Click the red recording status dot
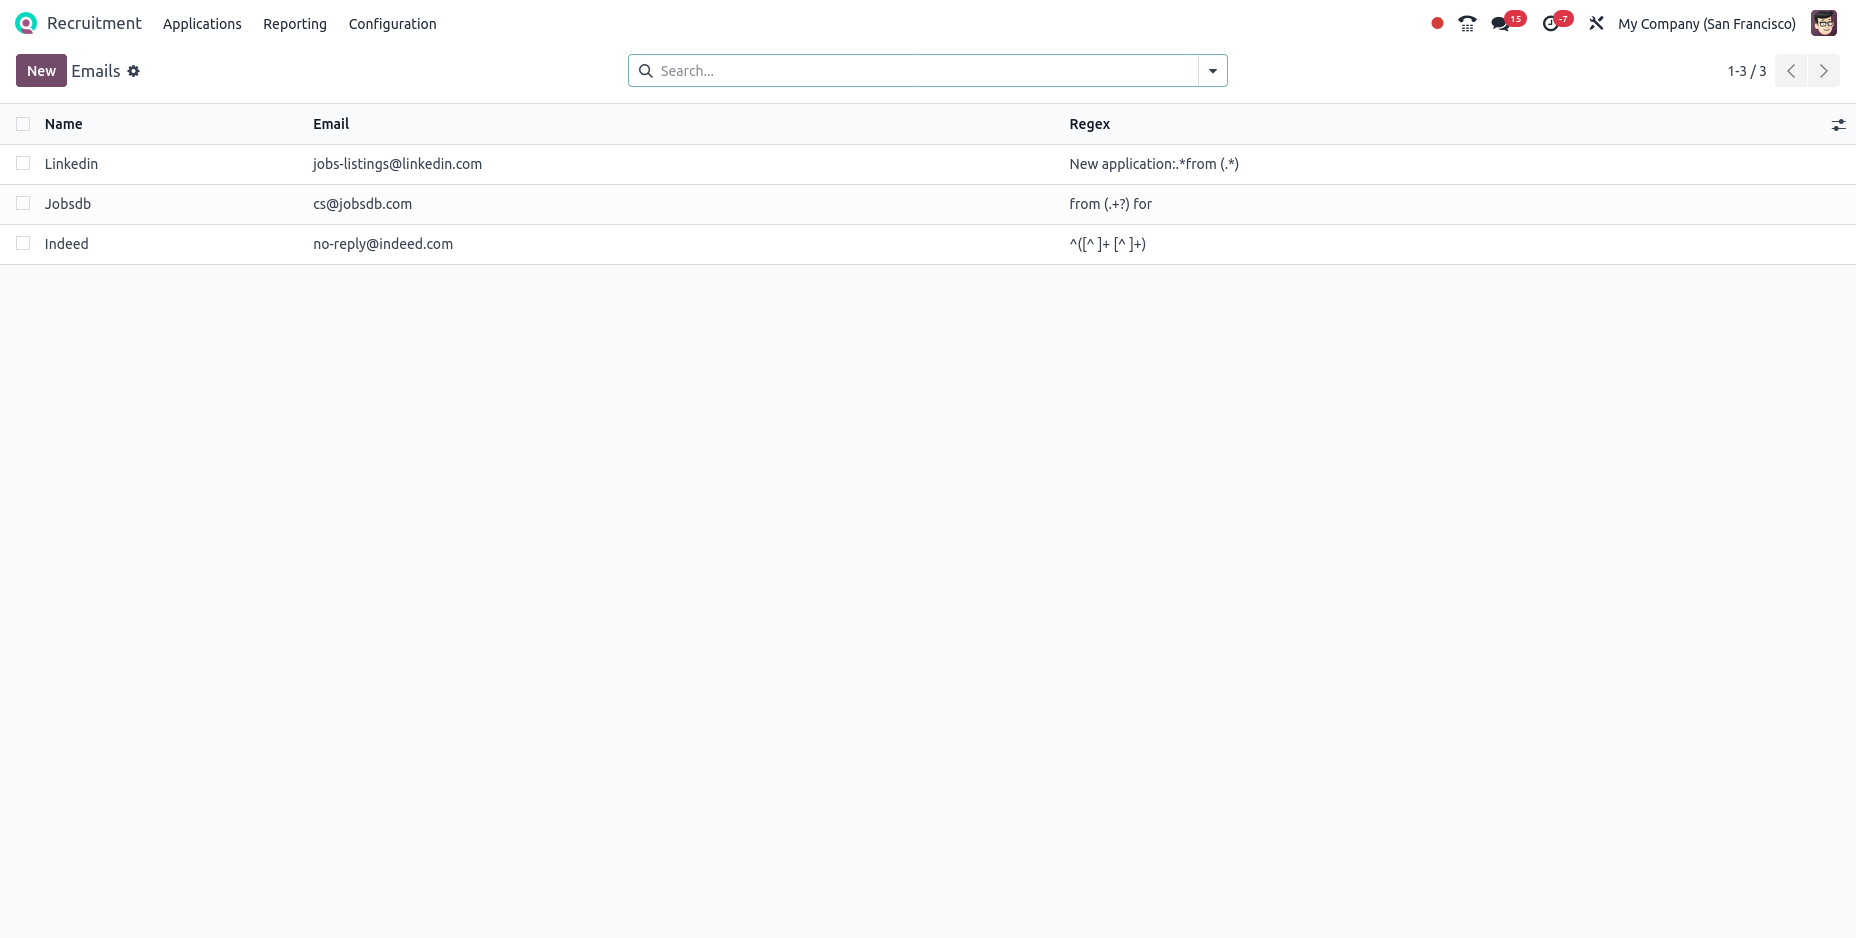Screen dimensions: 1856x938 point(1437,23)
